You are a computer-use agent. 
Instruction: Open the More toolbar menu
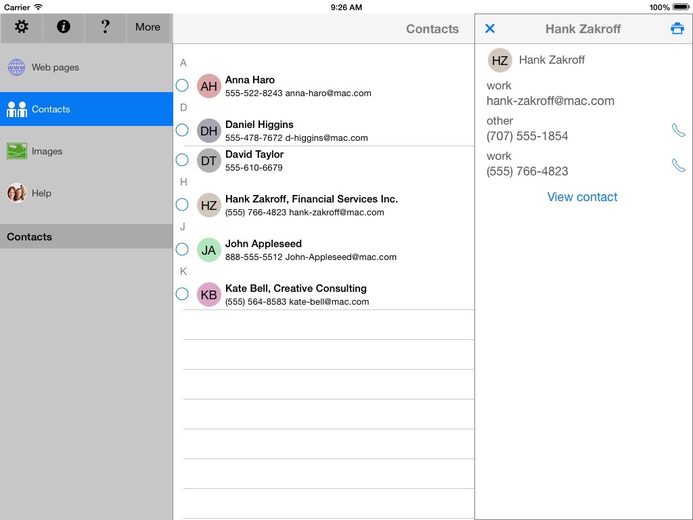pyautogui.click(x=148, y=27)
